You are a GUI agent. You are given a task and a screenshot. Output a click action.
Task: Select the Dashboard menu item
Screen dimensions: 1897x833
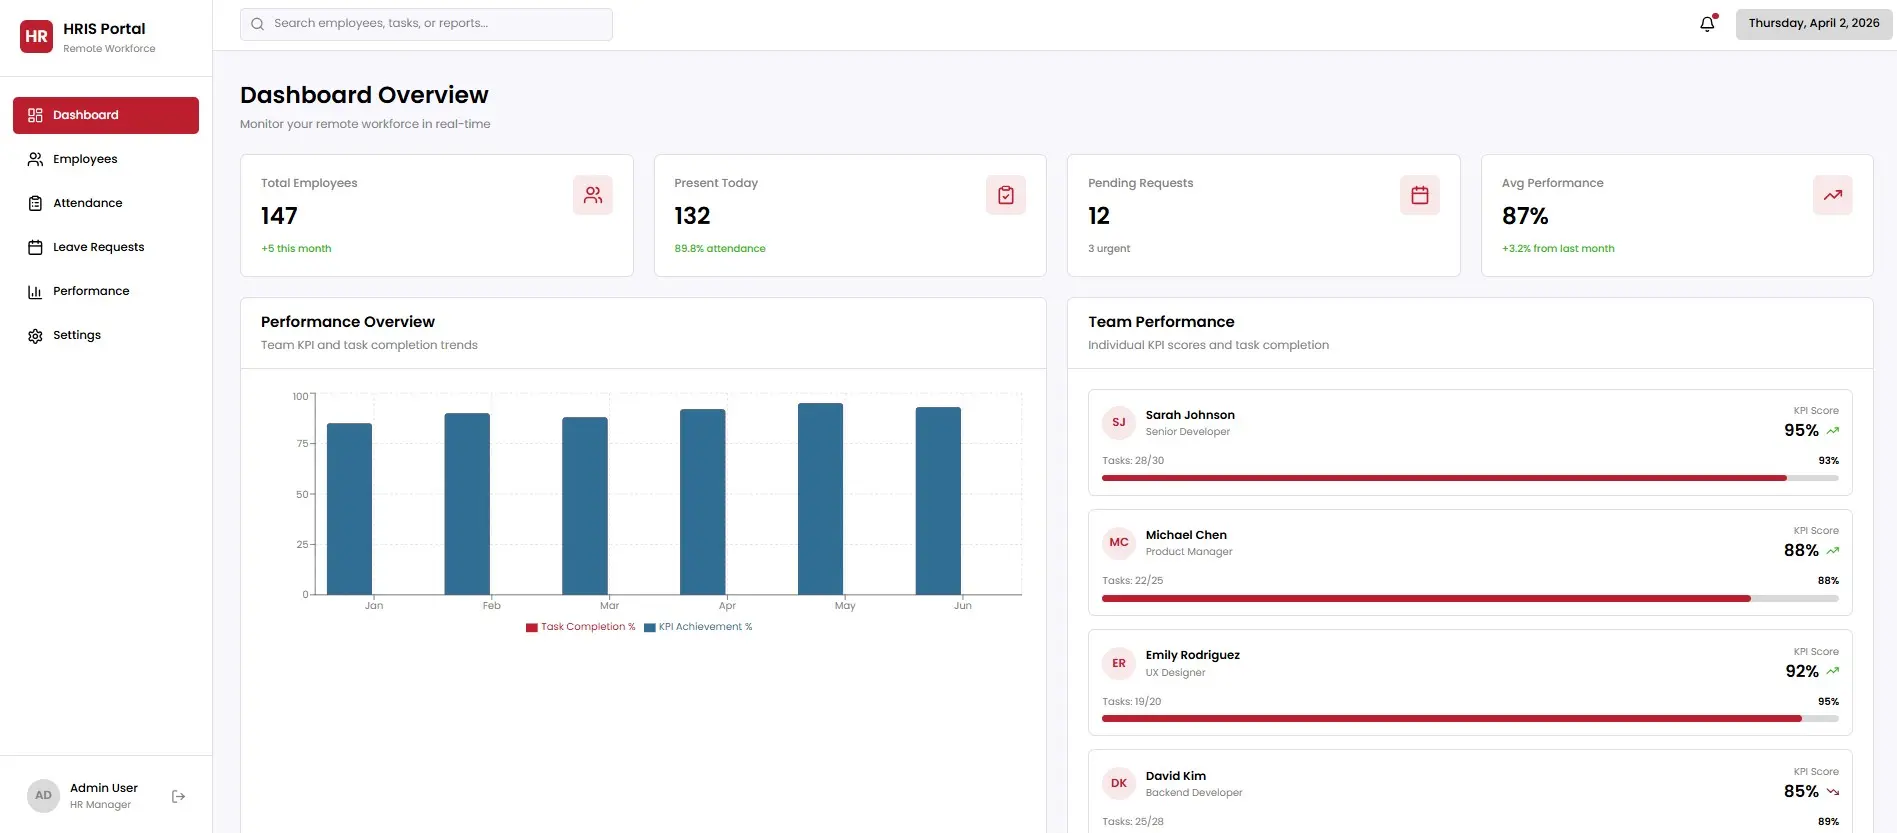105,115
